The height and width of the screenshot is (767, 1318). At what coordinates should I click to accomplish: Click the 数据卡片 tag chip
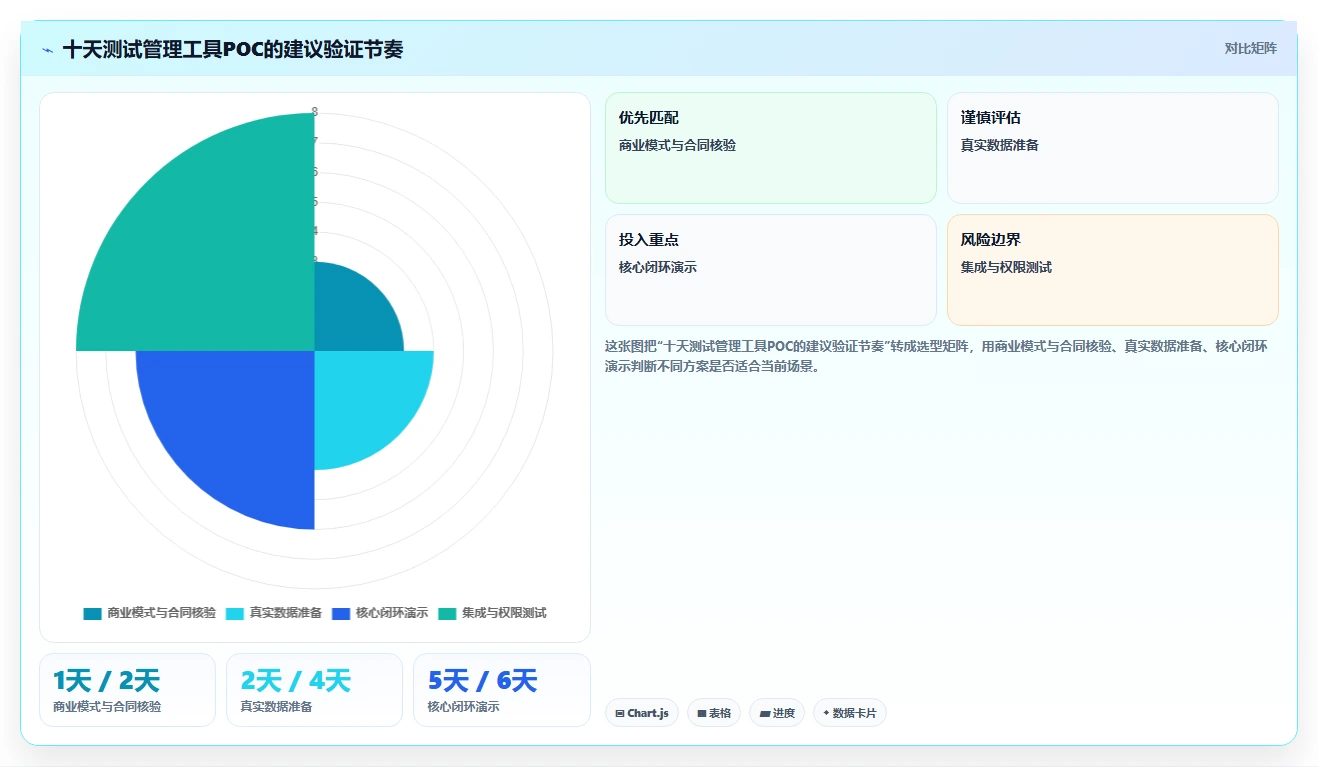pos(849,713)
